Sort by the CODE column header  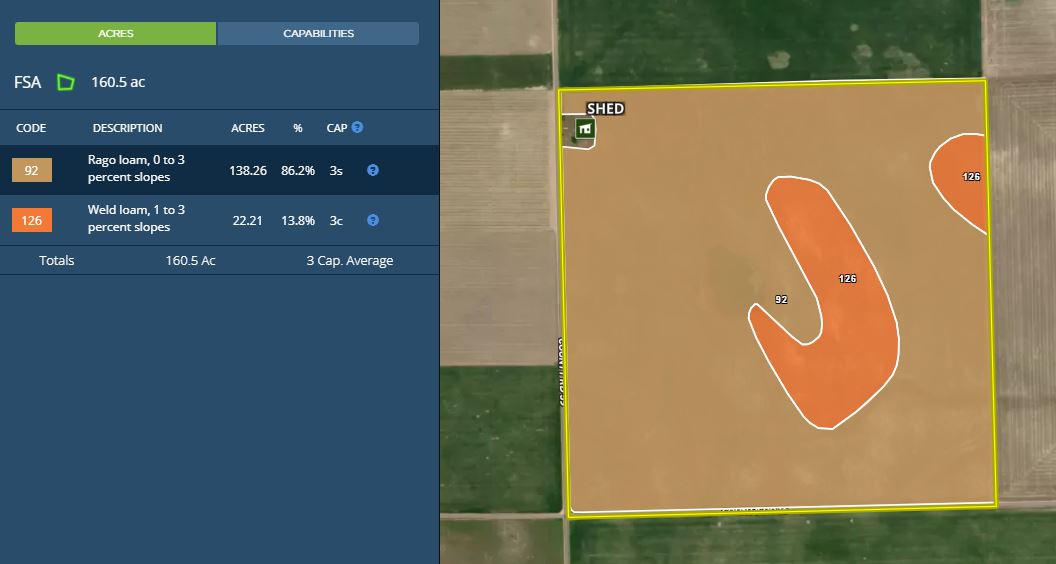tap(31, 128)
